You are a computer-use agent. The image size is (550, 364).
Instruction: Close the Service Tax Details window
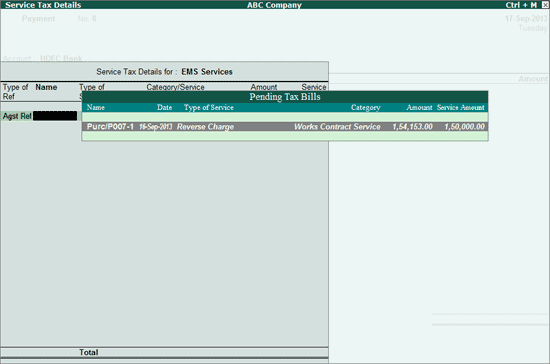click(x=545, y=5)
